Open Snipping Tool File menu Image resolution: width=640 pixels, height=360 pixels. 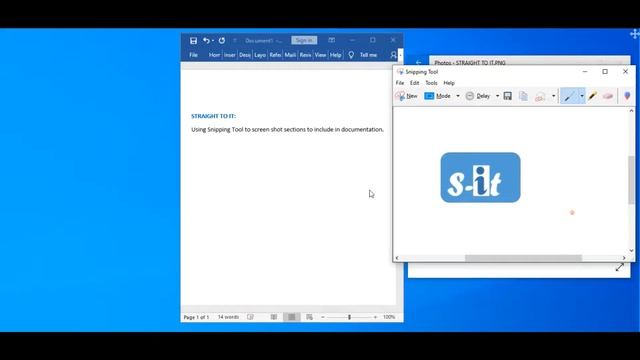click(x=400, y=83)
